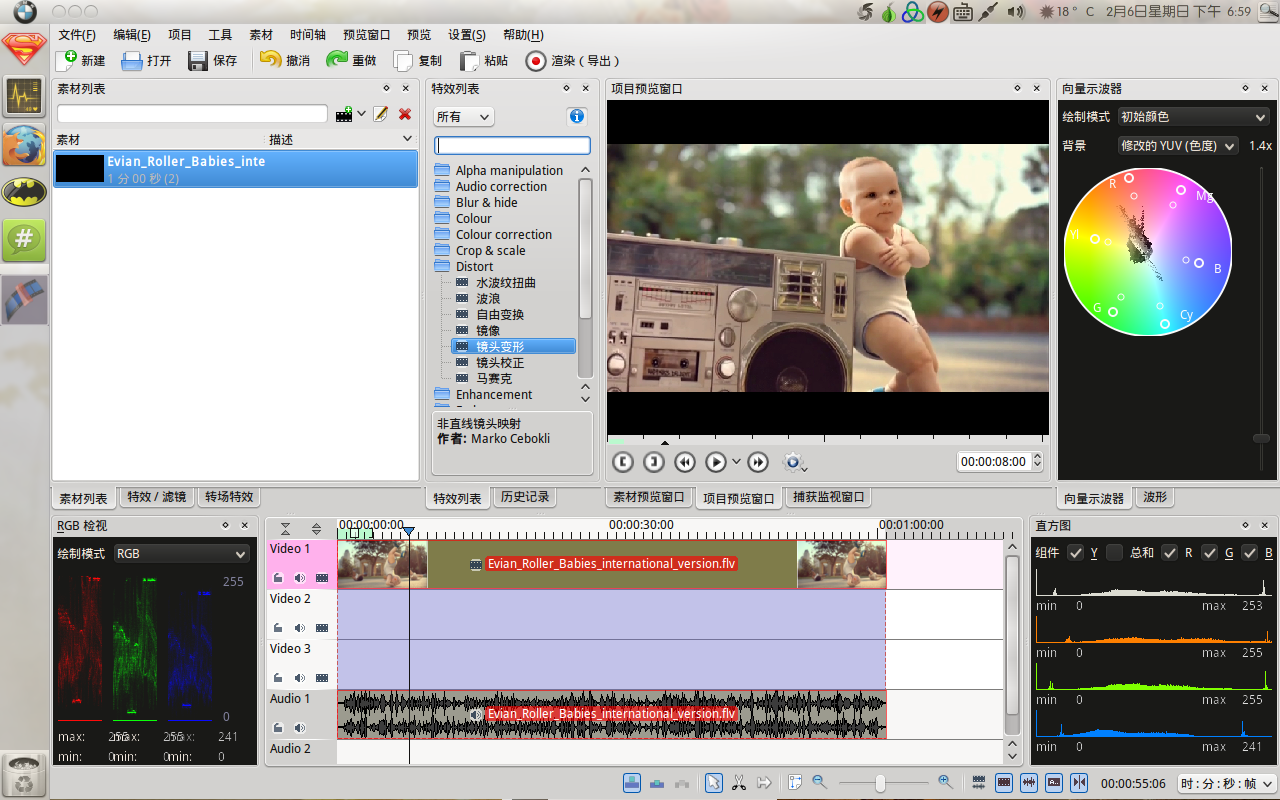Toggle the G checkbox in histogram
1280x800 pixels.
(1209, 553)
